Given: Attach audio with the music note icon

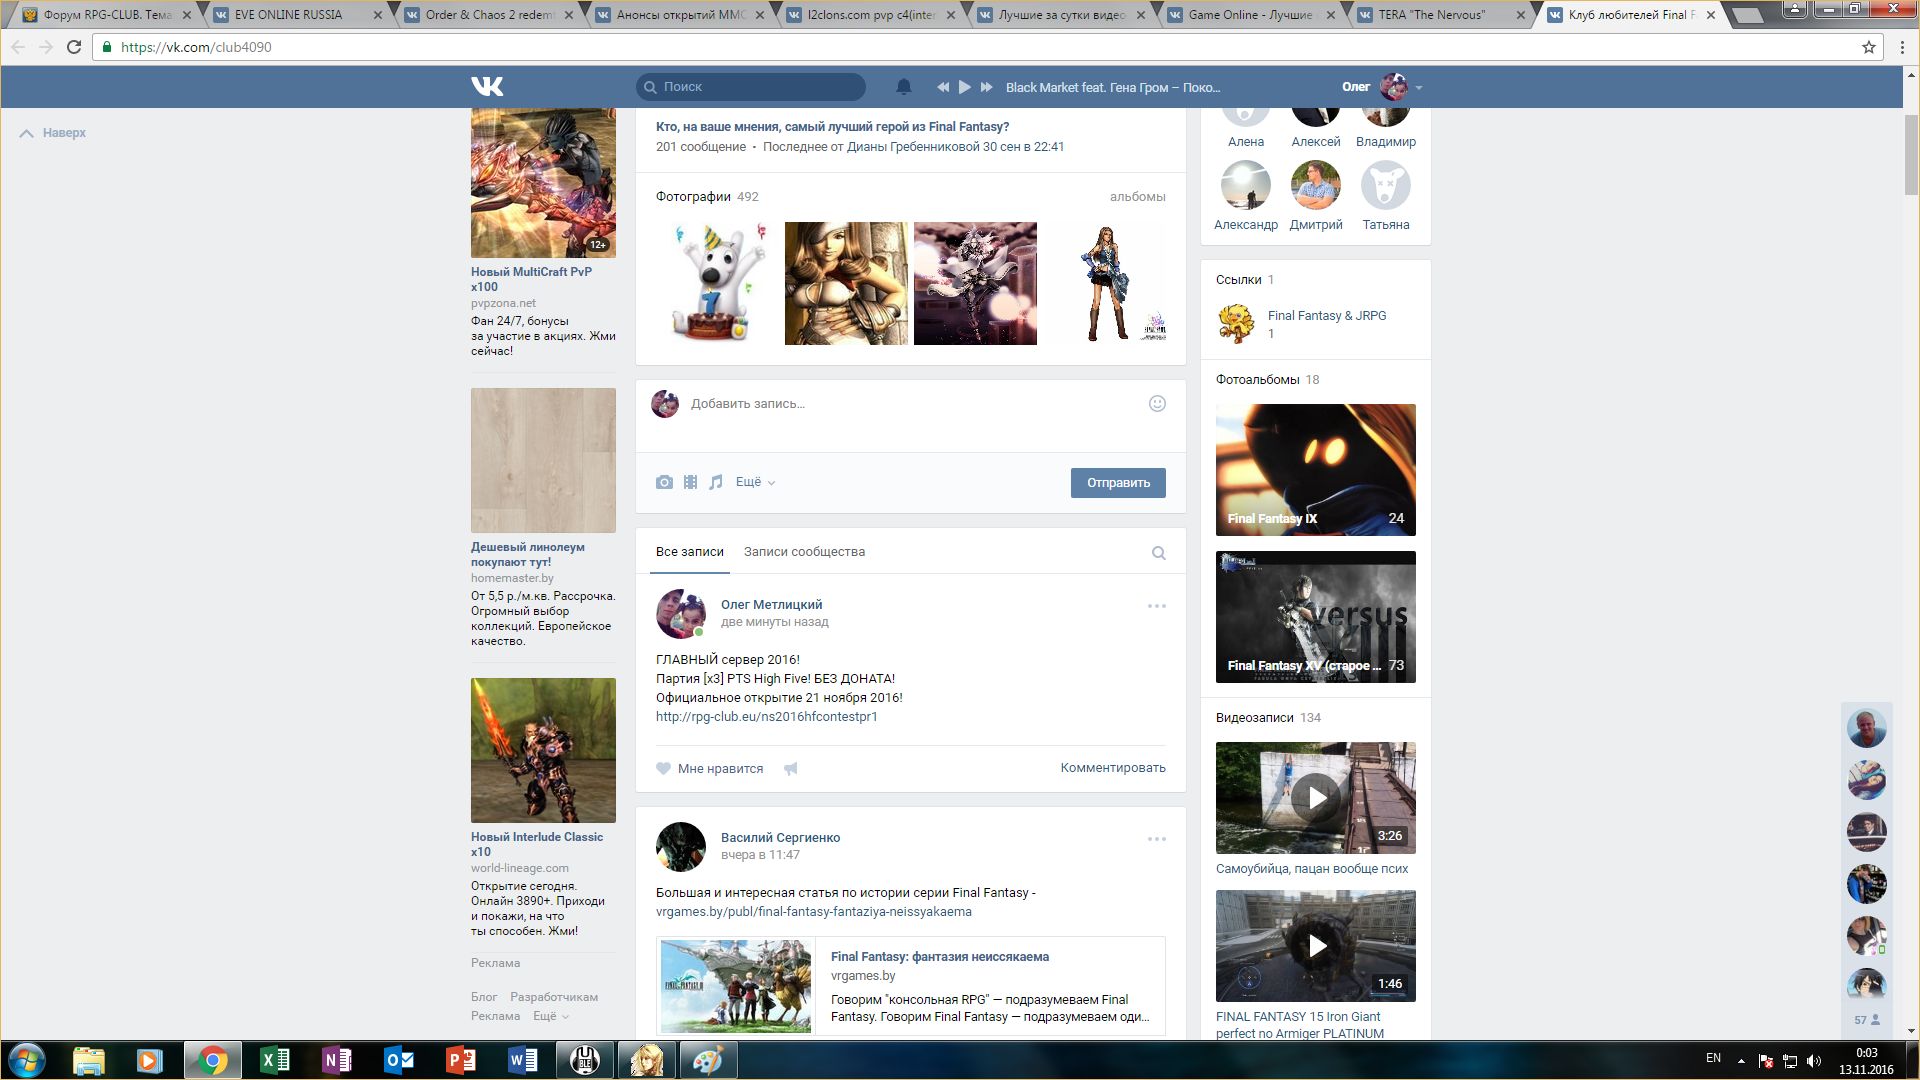Looking at the screenshot, I should pyautogui.click(x=716, y=482).
